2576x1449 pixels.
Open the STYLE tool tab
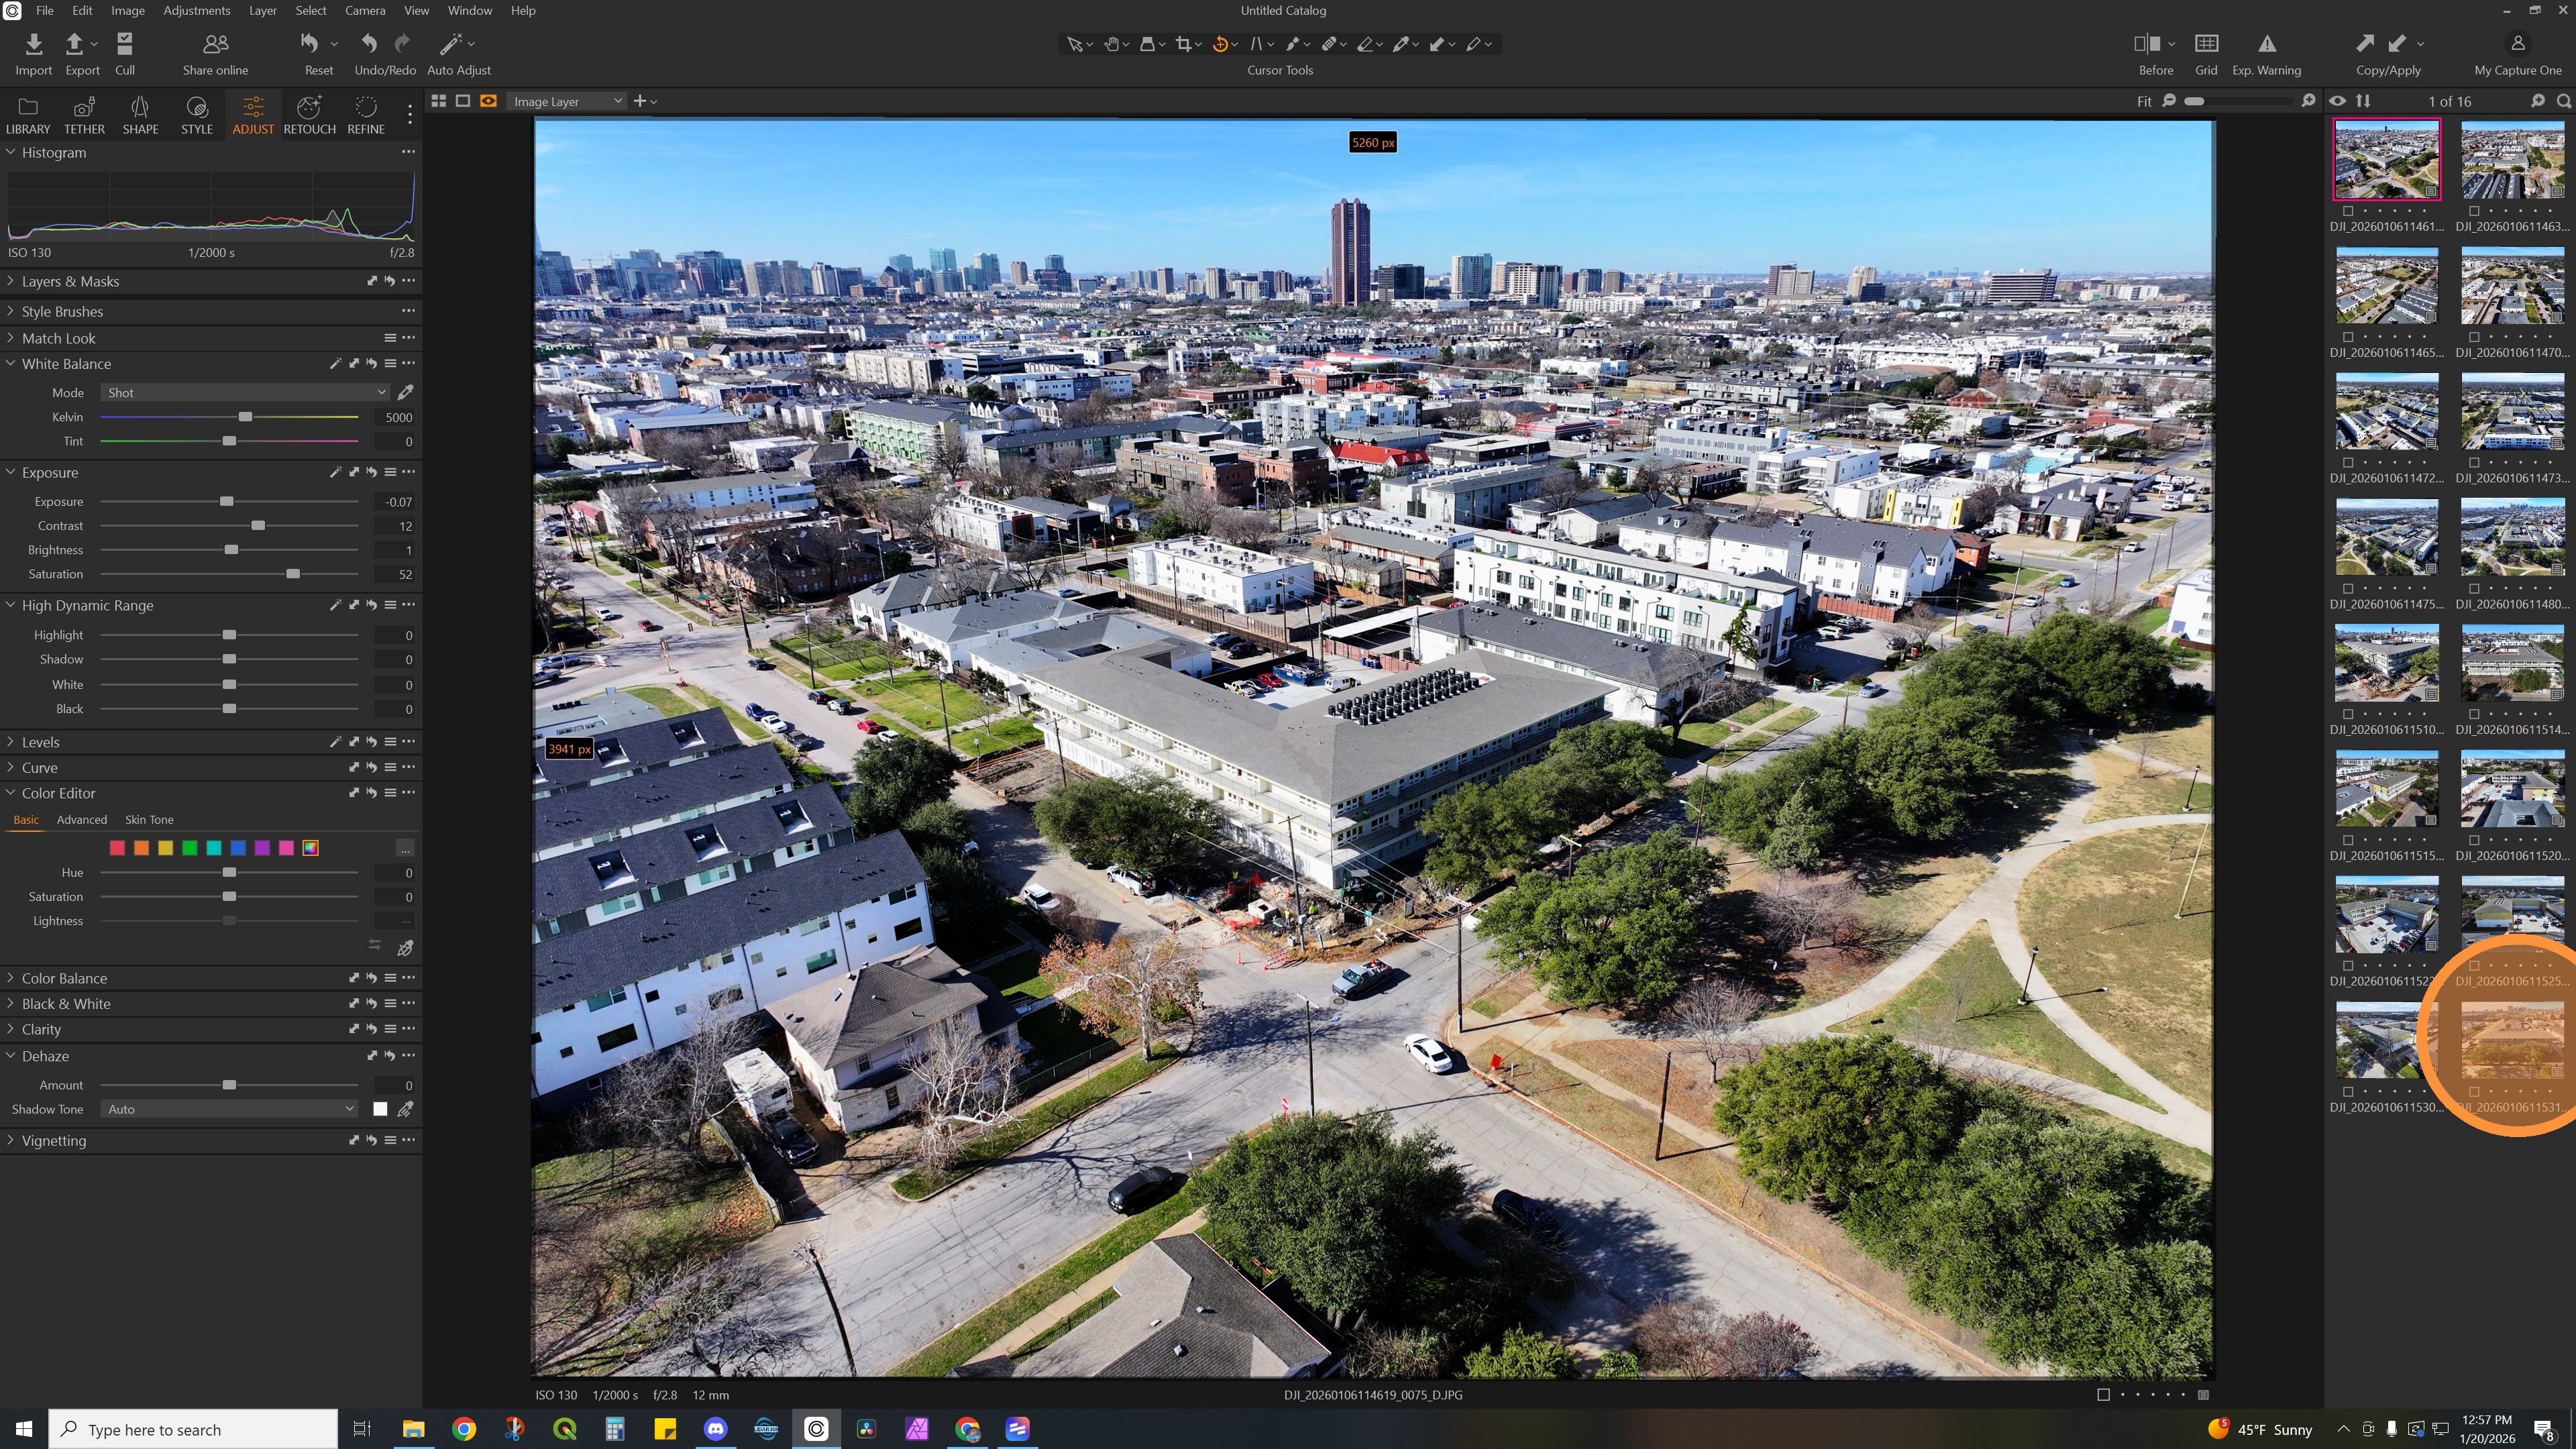coord(196,116)
